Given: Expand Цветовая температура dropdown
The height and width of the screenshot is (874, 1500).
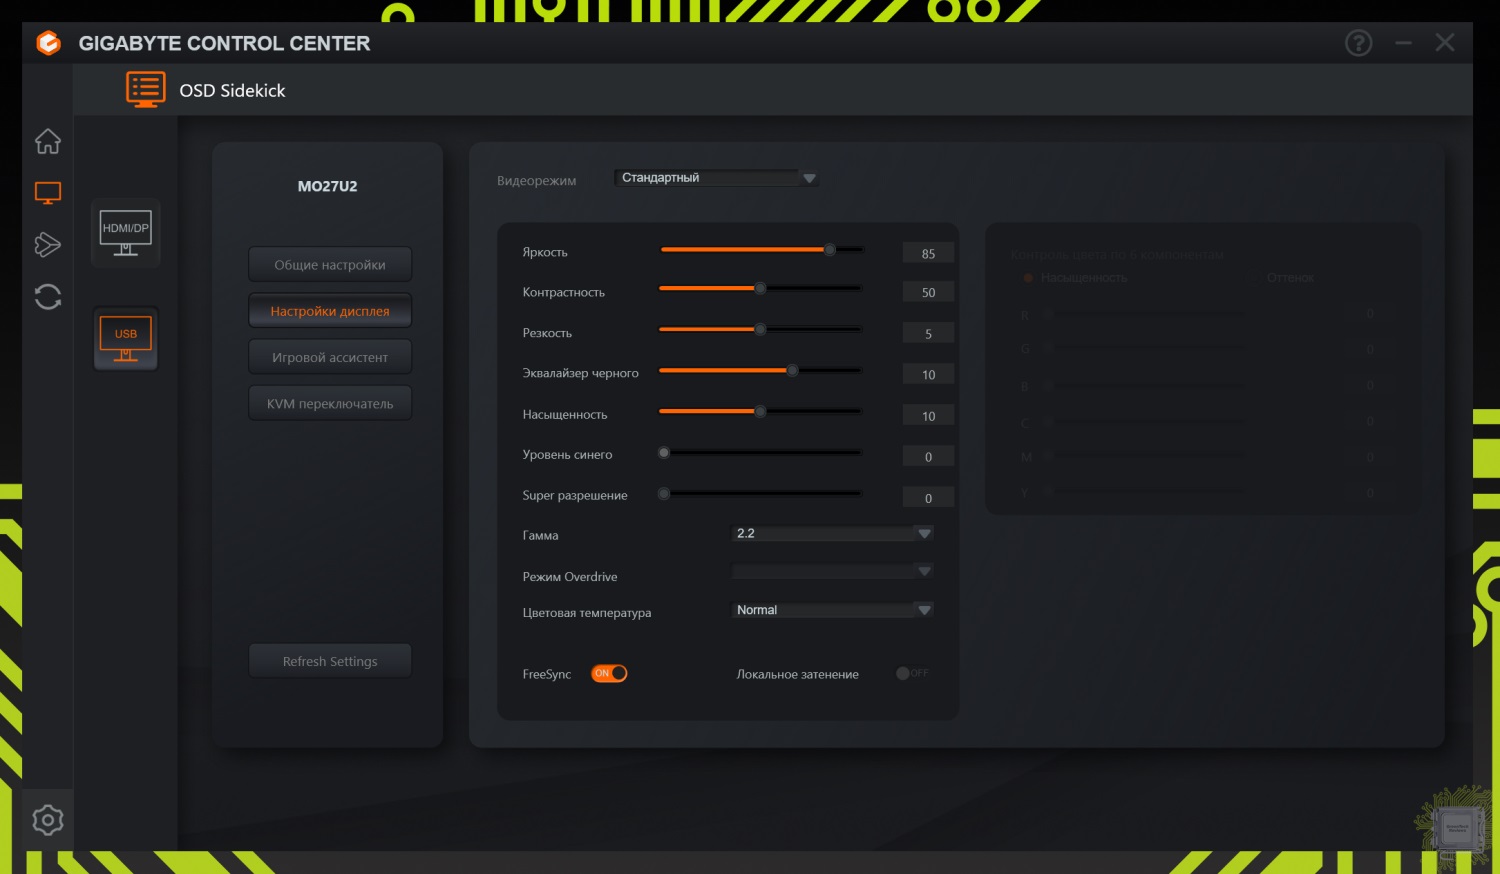Looking at the screenshot, I should (x=924, y=610).
